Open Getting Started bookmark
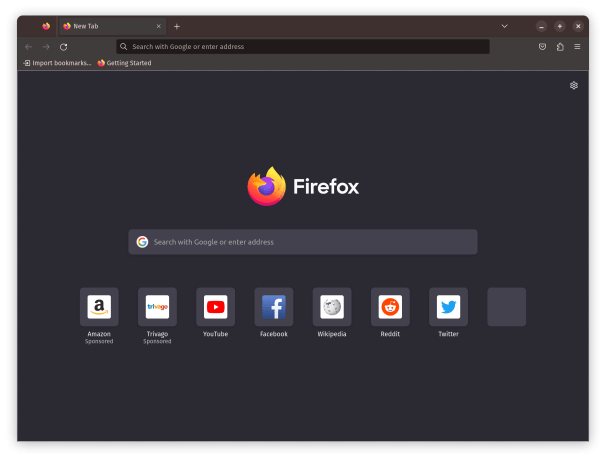606x460 pixels. 124,63
